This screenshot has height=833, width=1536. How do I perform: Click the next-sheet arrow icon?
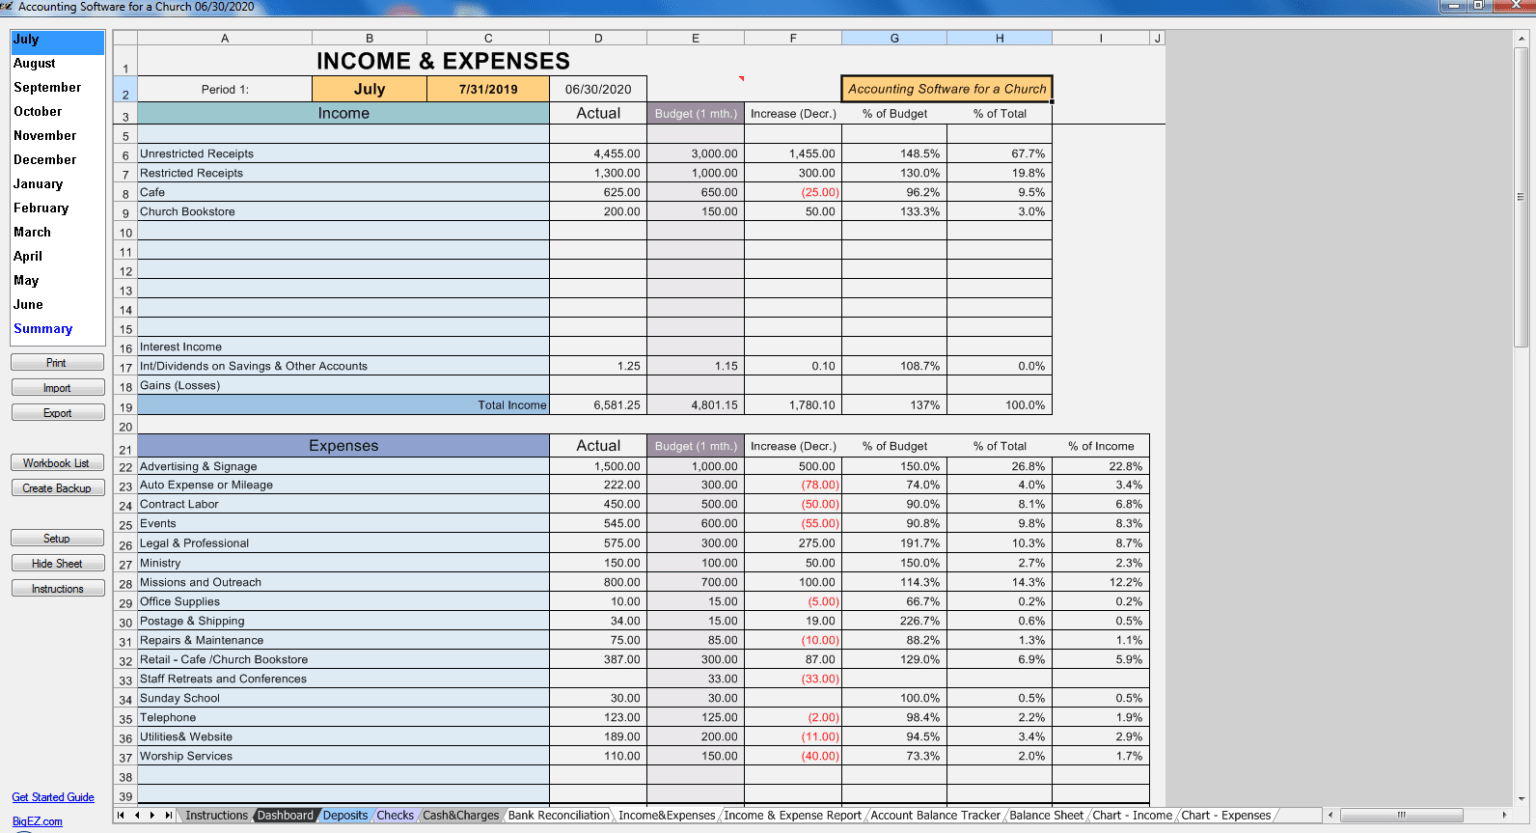[x=150, y=815]
